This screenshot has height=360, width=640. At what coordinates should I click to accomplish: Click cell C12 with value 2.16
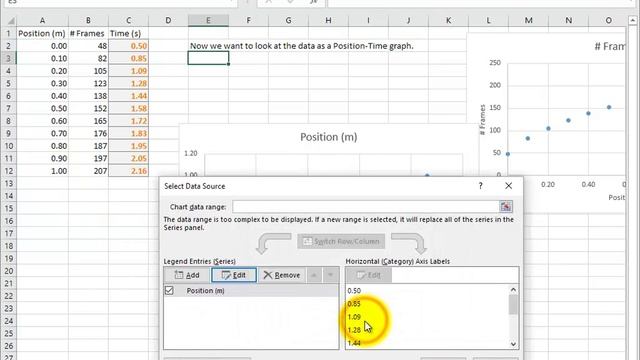129,171
